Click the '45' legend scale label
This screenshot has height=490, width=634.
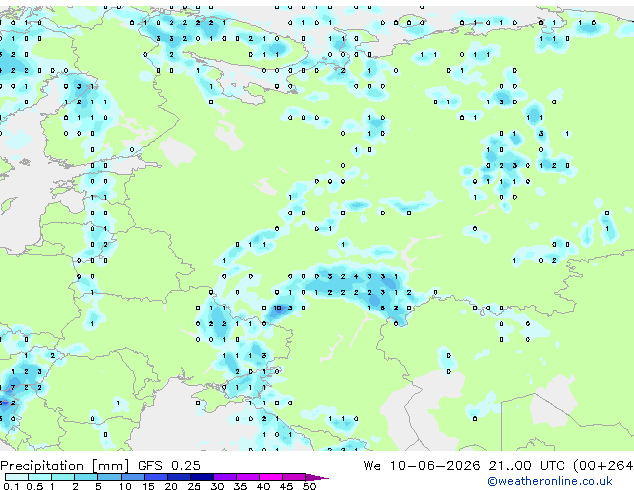coord(286,486)
